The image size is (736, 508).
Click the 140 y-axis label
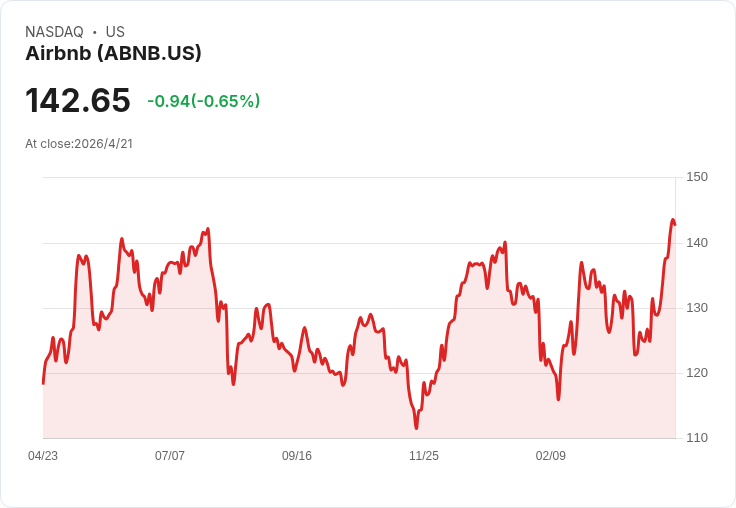tap(697, 243)
